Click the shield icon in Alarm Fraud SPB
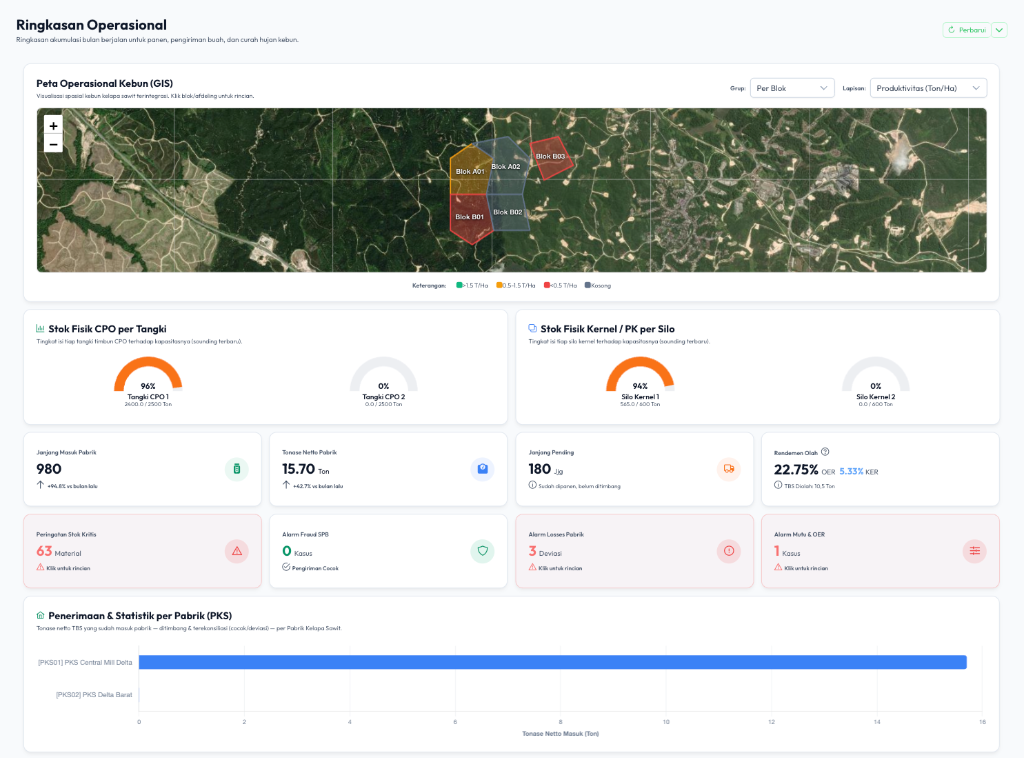 pyautogui.click(x=483, y=551)
